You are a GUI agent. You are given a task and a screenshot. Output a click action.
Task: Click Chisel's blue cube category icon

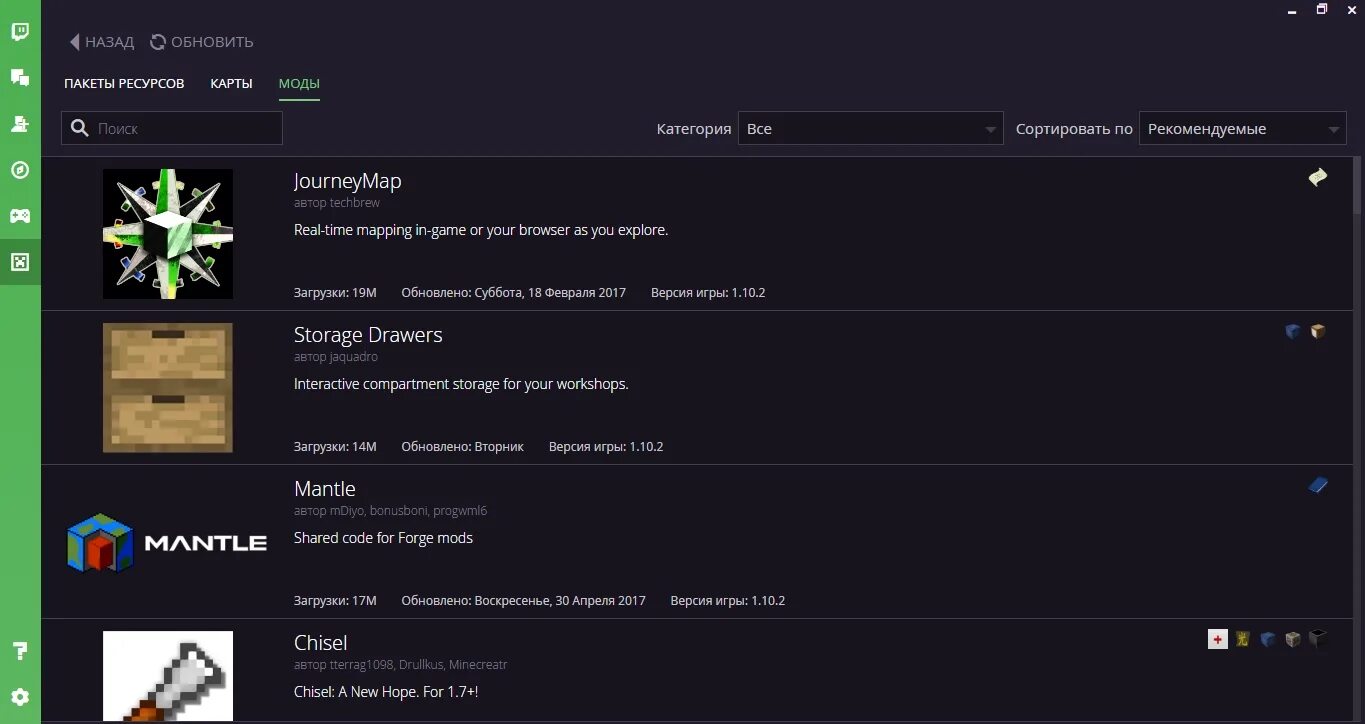tap(1268, 639)
